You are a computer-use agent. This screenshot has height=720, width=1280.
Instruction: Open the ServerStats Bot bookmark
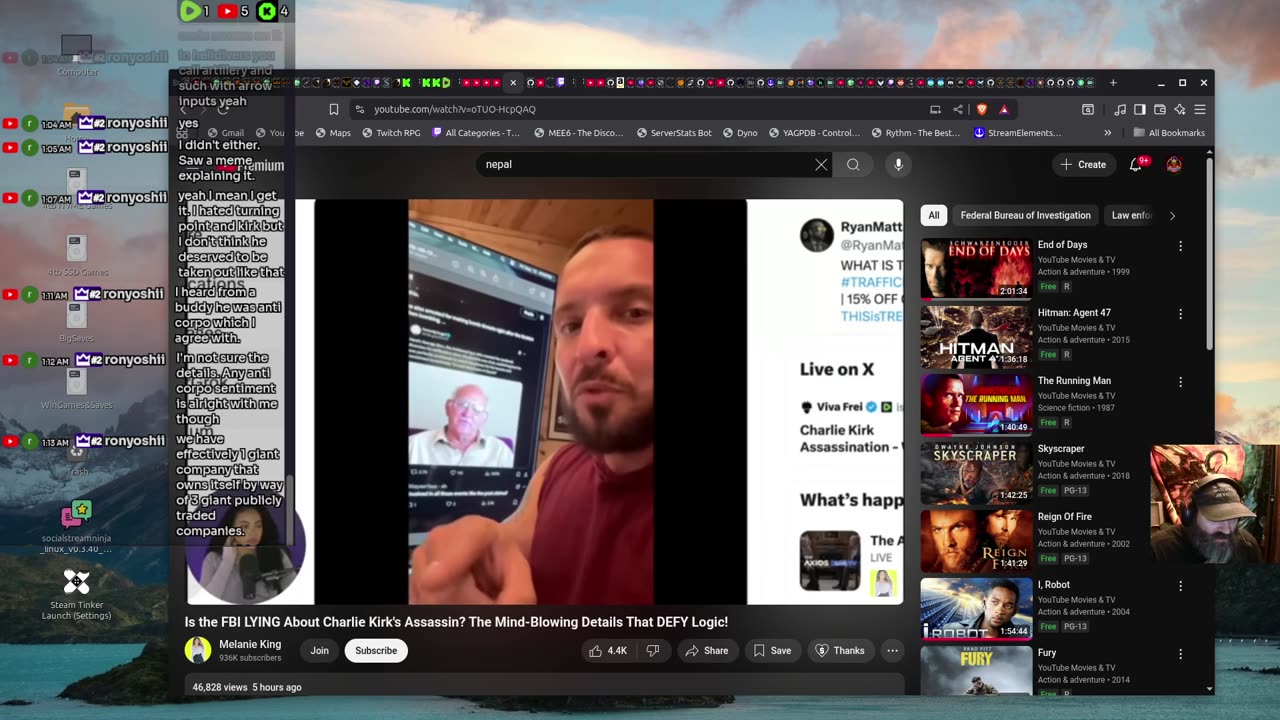coord(674,133)
